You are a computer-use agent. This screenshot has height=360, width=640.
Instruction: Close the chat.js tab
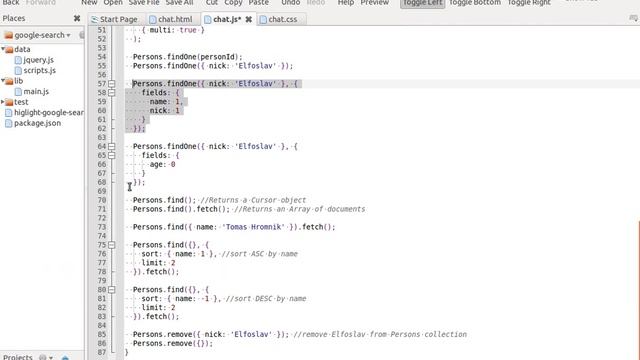click(x=249, y=19)
